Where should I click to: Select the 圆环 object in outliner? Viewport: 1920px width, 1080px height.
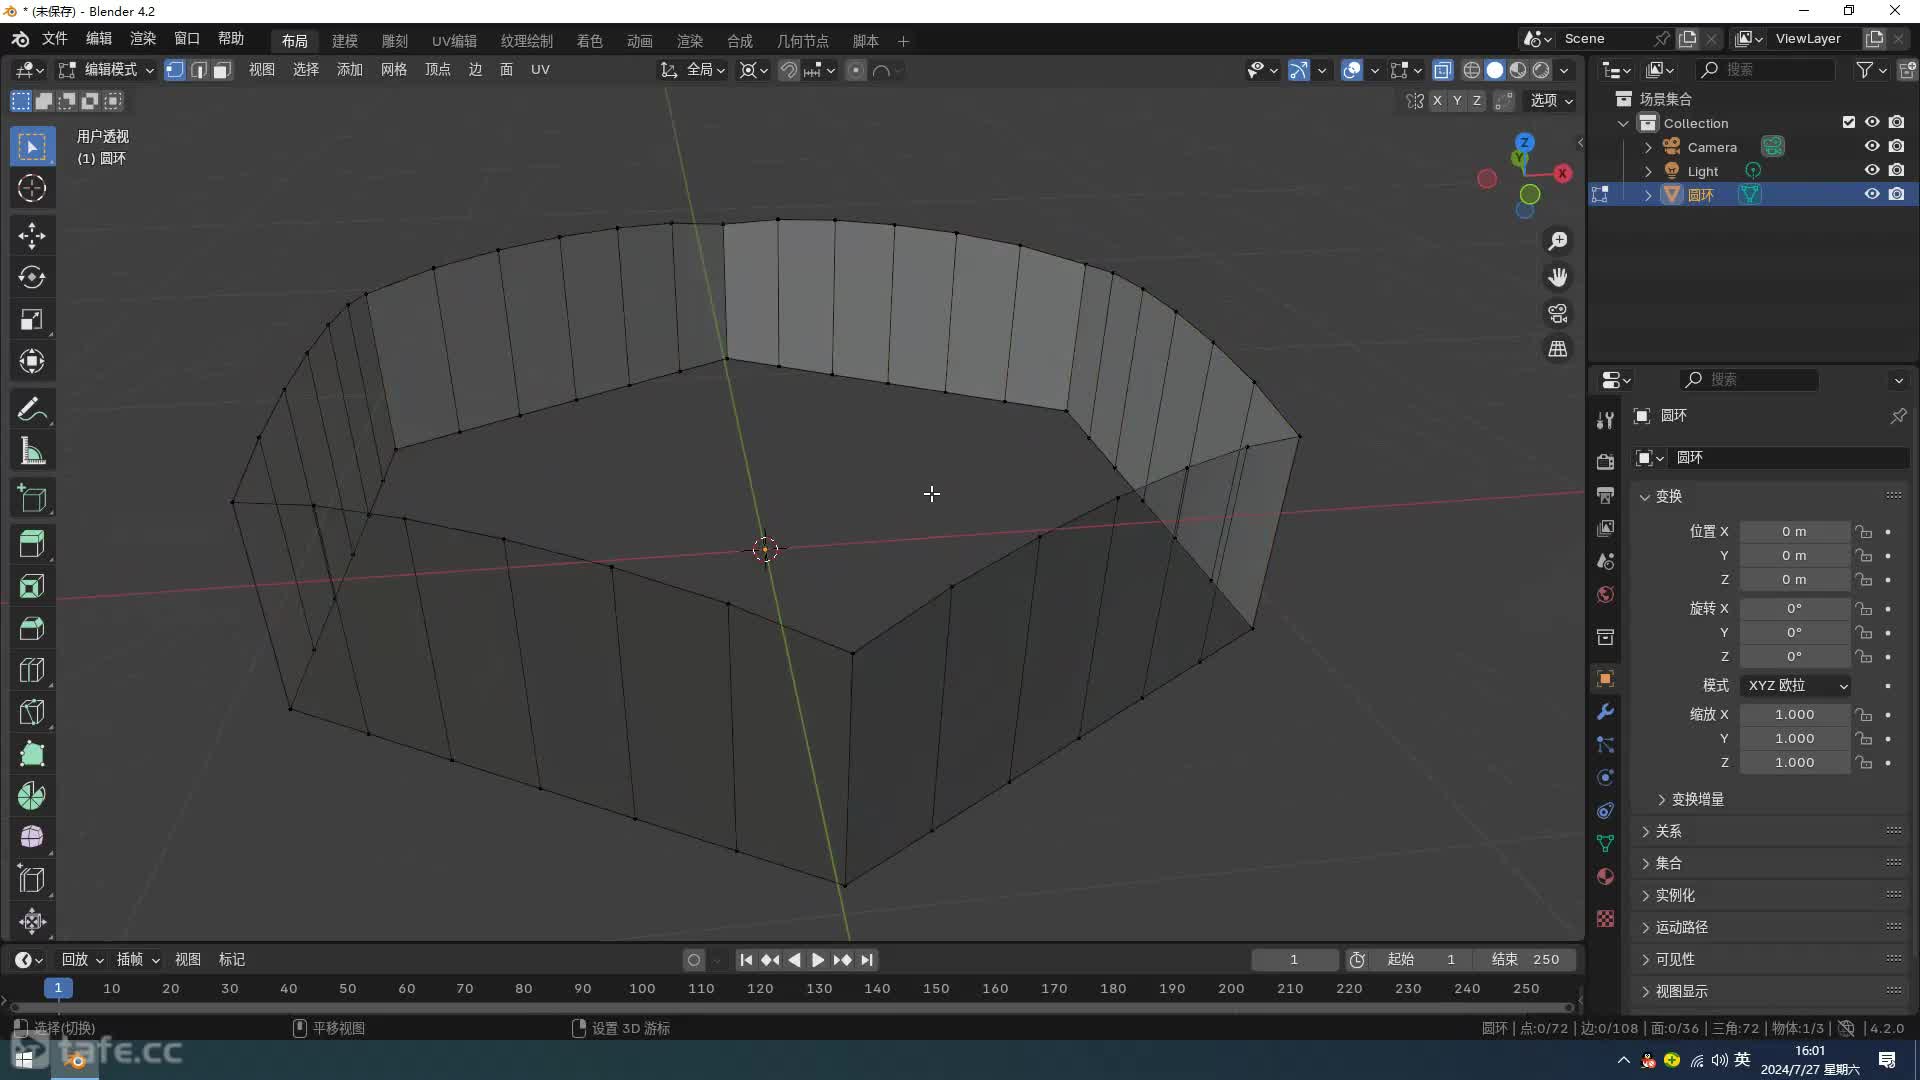tap(1700, 195)
